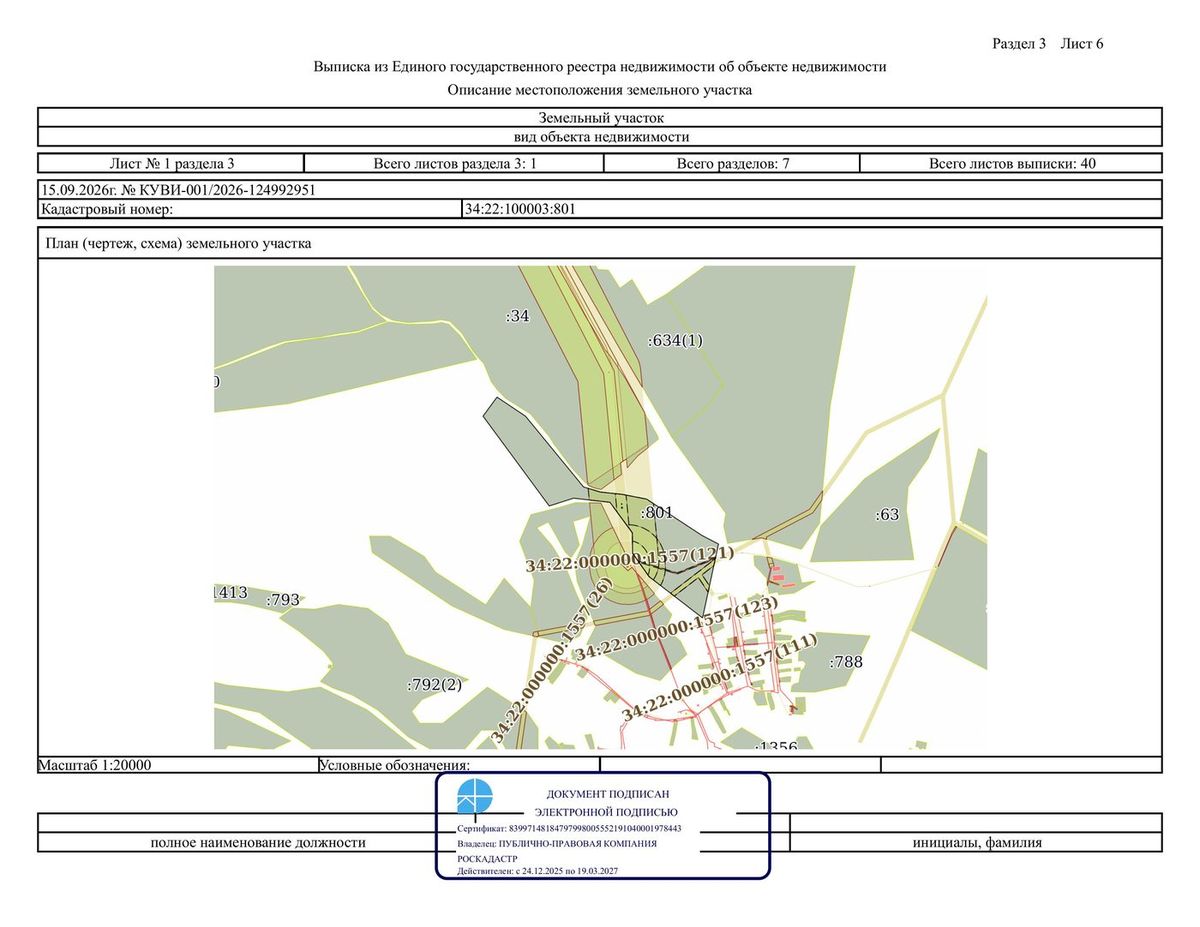Click the "инициалы, фамилия" caption

click(x=977, y=842)
